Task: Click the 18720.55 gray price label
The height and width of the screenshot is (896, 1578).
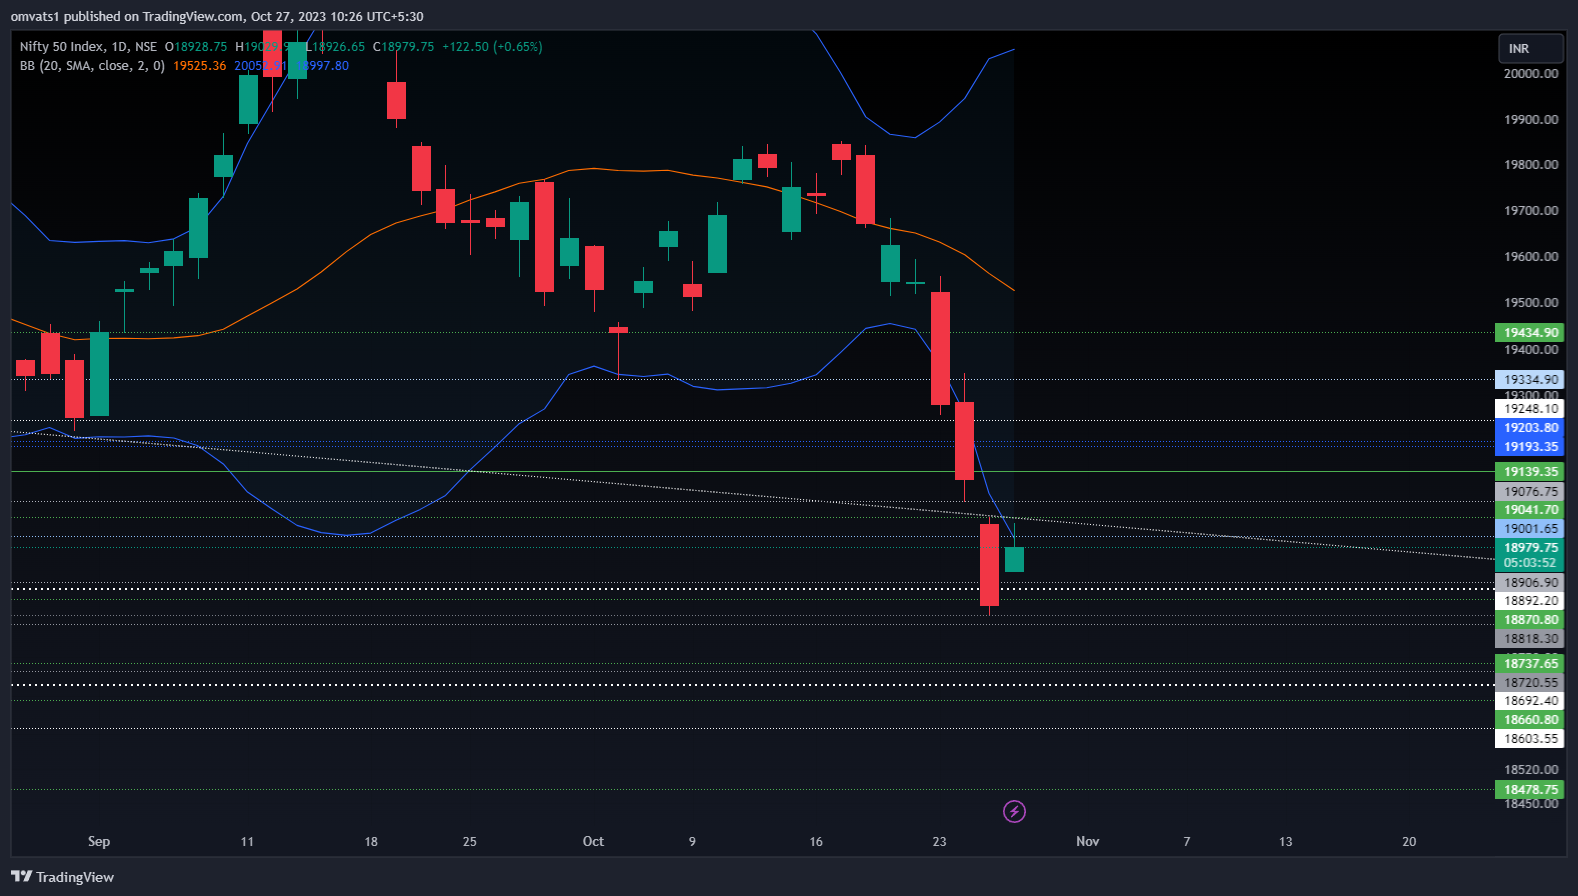Action: (1530, 683)
